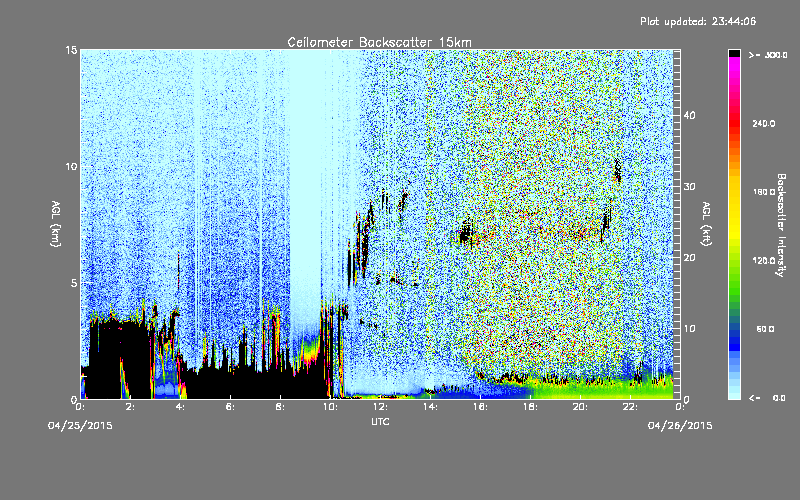
Task: Click the right AGL (kft) axis label
Action: click(706, 223)
